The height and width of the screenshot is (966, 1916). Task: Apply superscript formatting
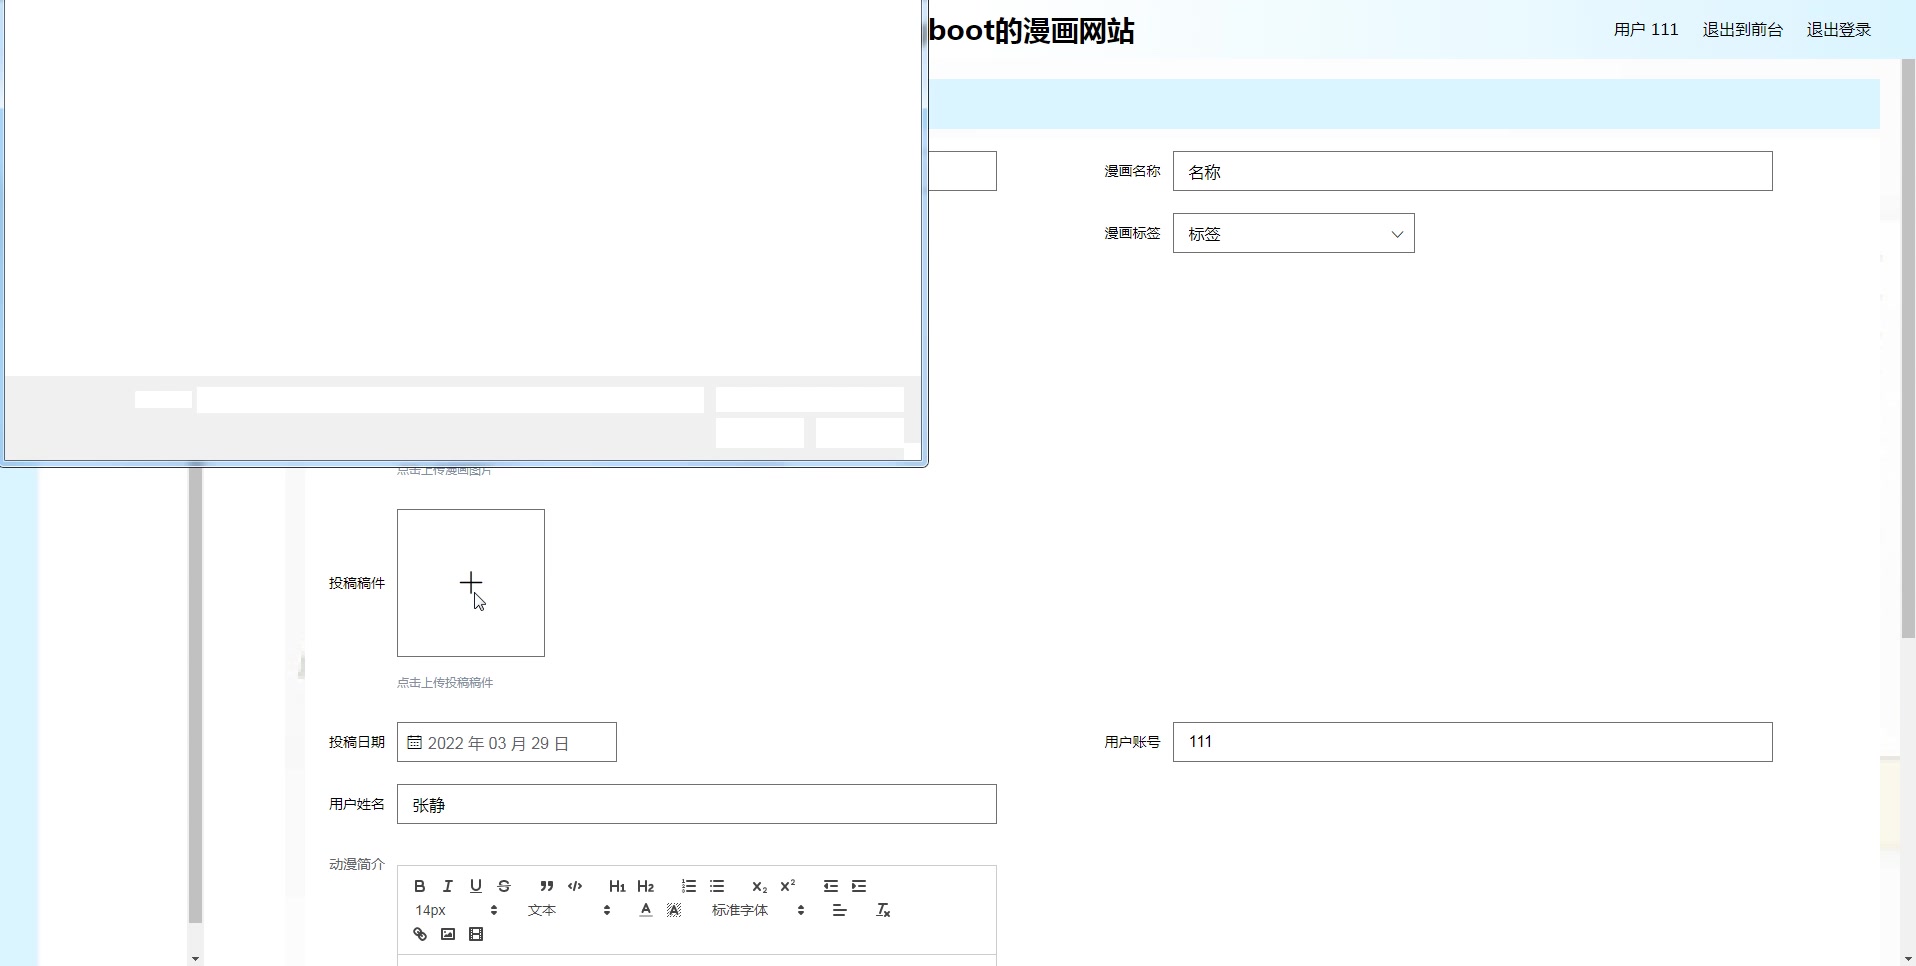point(788,885)
